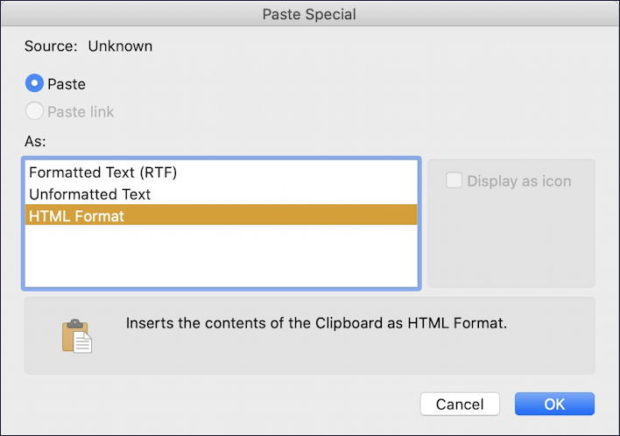Cancel the Paste Special dialog
The image size is (620, 436).
tap(460, 404)
